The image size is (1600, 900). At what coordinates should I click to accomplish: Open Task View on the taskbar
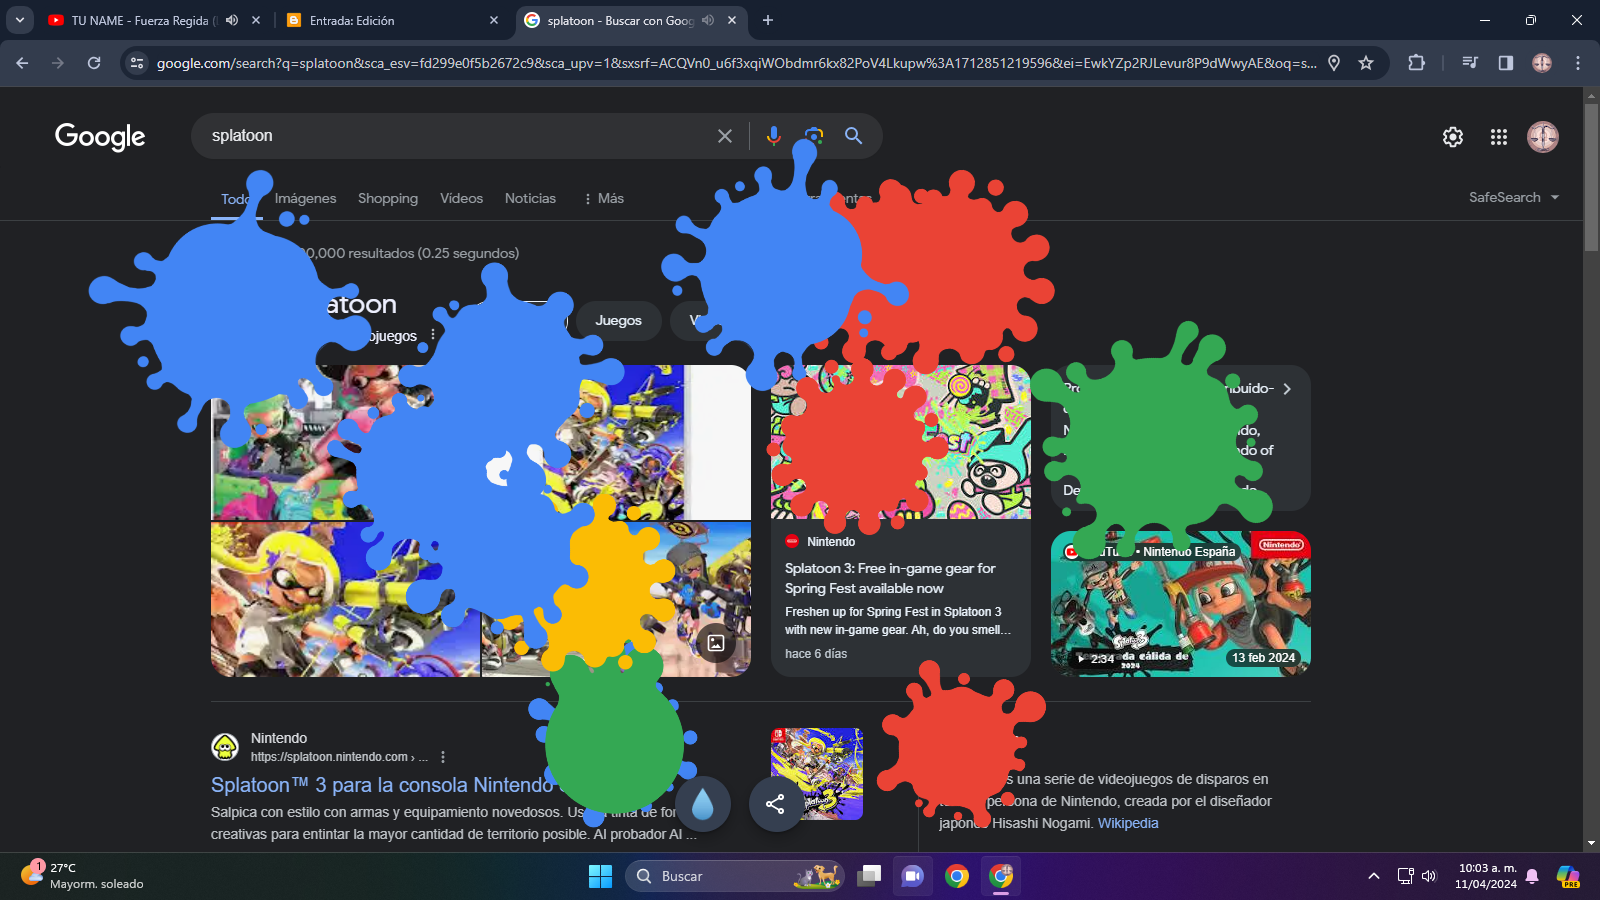point(869,876)
